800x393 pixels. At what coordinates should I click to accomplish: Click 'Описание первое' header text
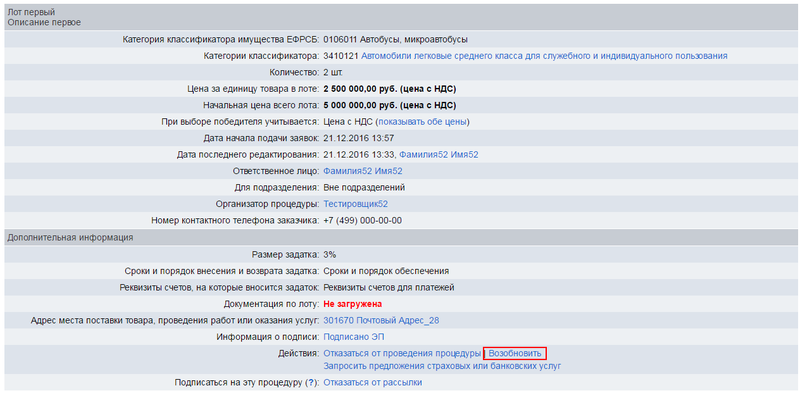pos(44,22)
